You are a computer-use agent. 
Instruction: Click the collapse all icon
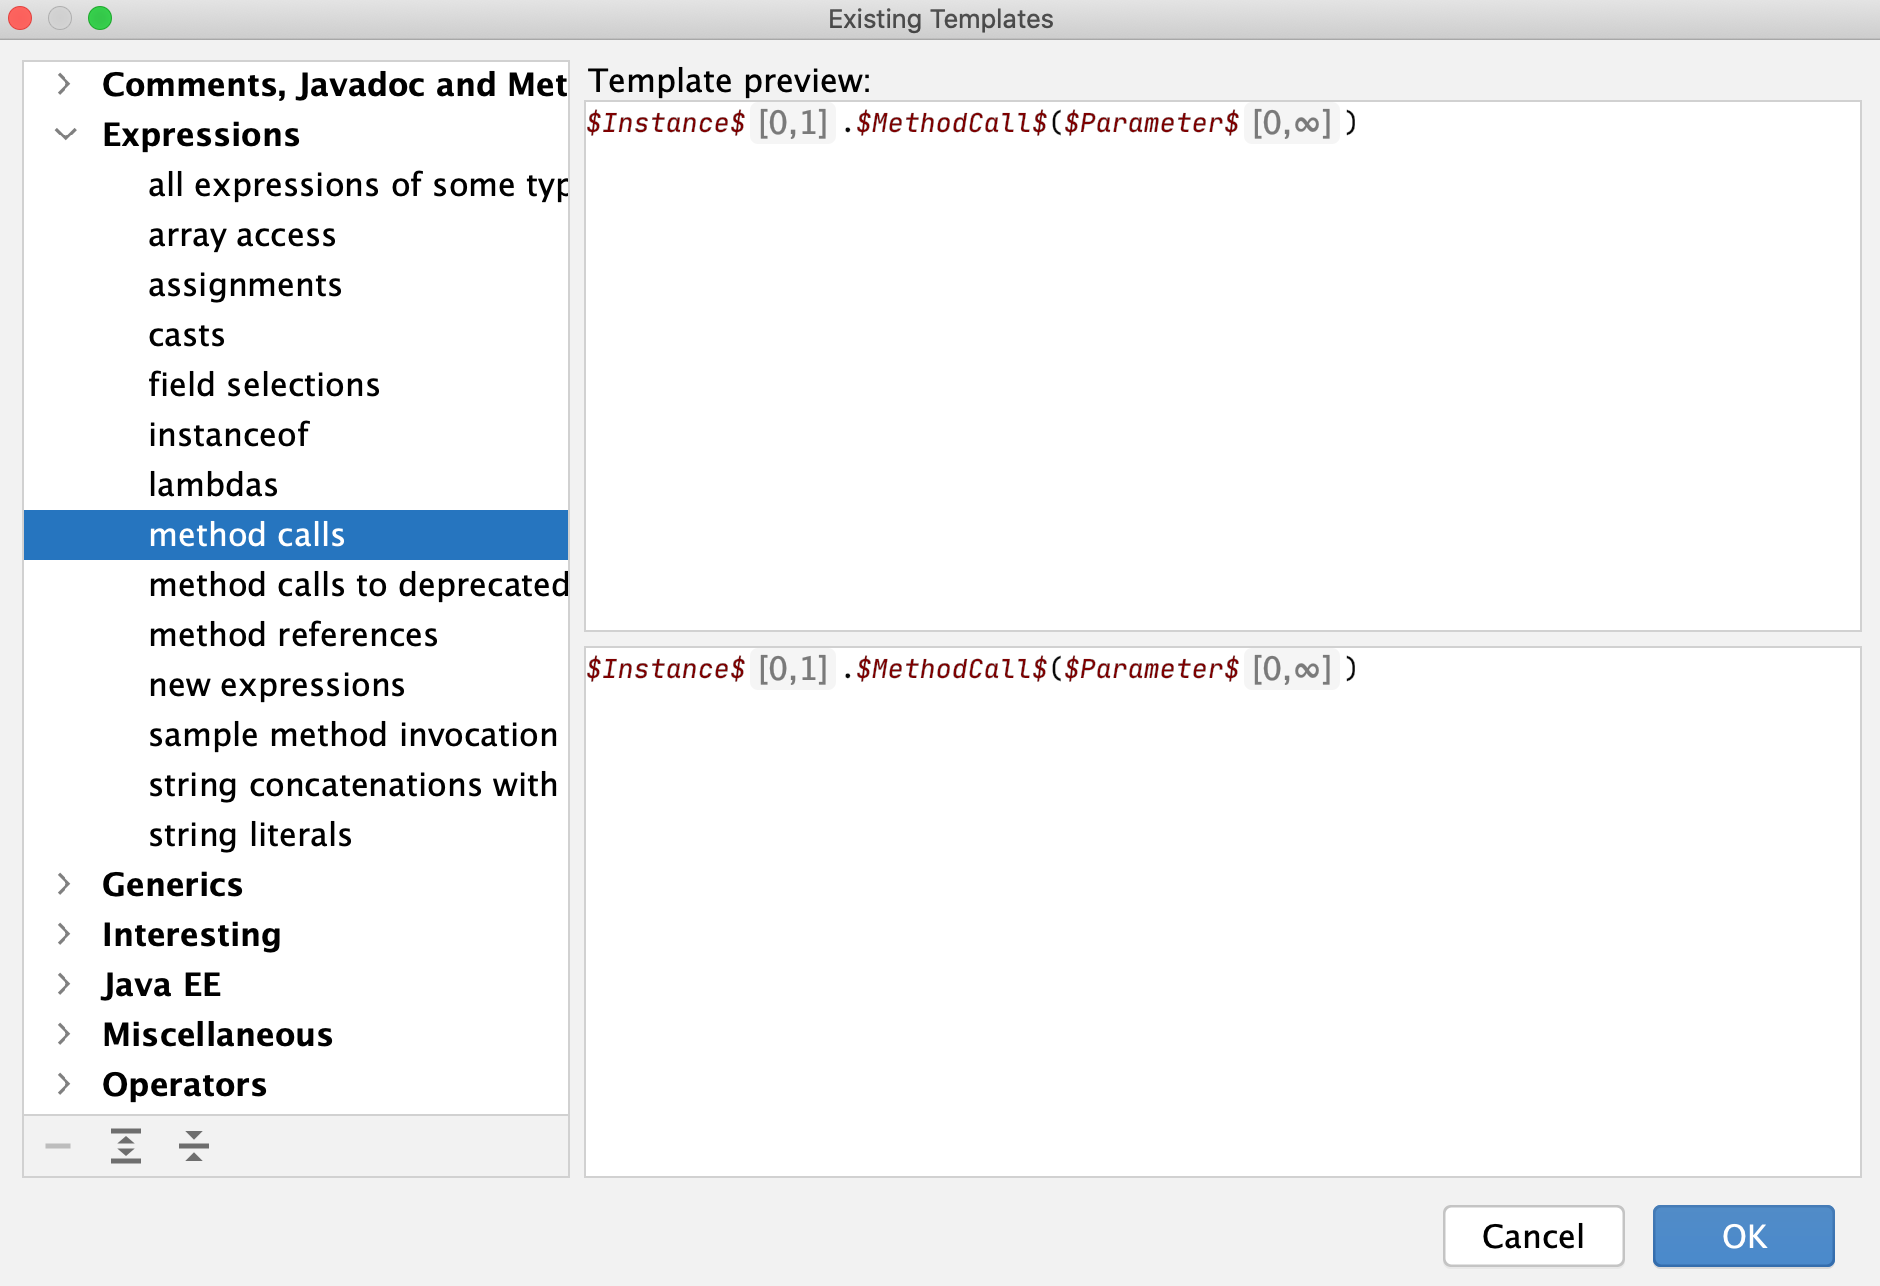pos(192,1146)
